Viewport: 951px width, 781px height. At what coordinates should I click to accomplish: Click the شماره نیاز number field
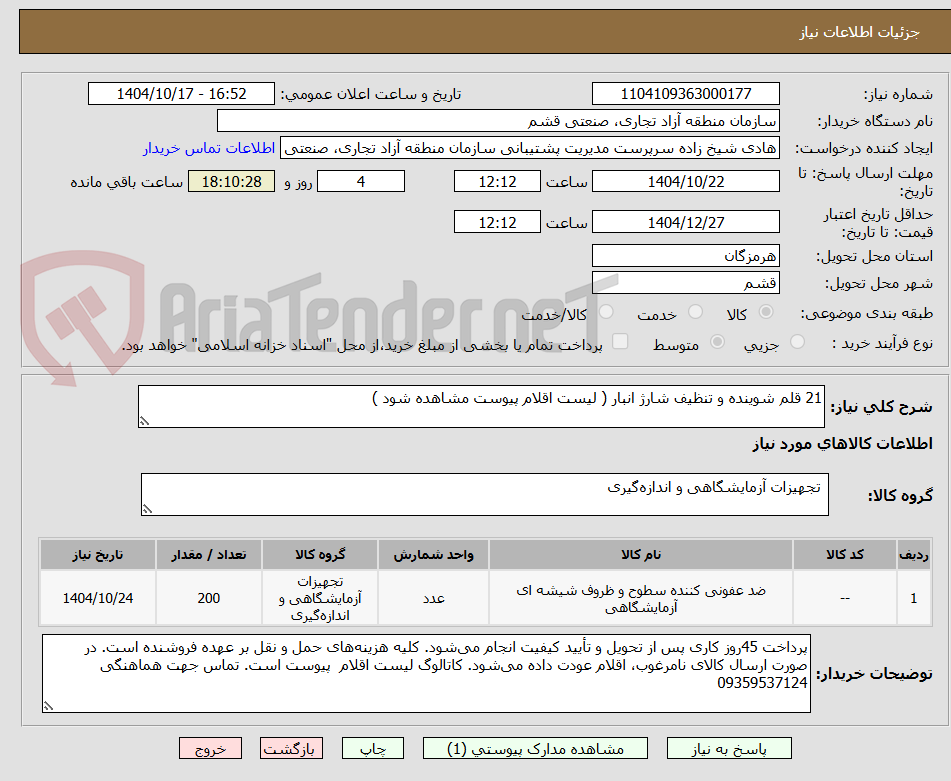686,93
